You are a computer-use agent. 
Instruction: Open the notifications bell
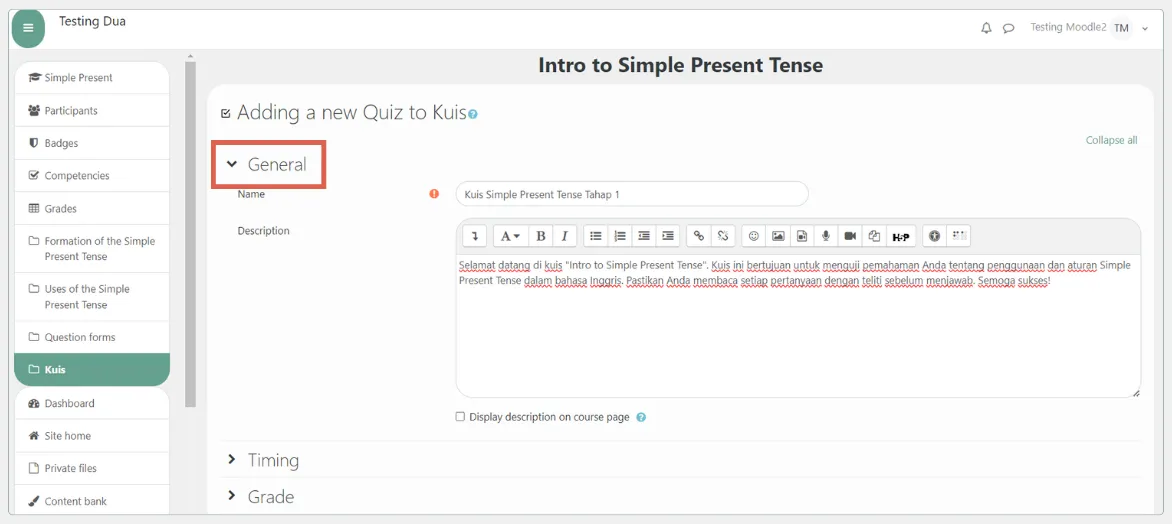pos(987,28)
